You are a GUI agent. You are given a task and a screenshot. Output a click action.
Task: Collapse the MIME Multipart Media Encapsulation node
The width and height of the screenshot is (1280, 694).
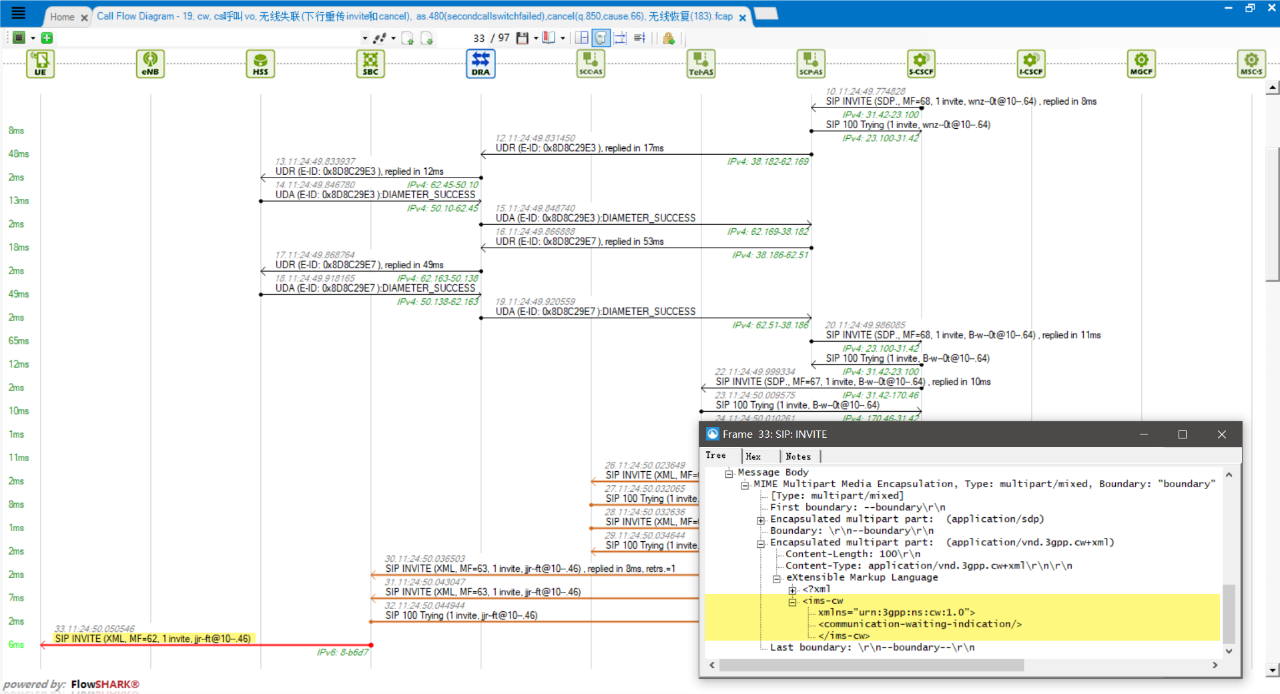(745, 484)
